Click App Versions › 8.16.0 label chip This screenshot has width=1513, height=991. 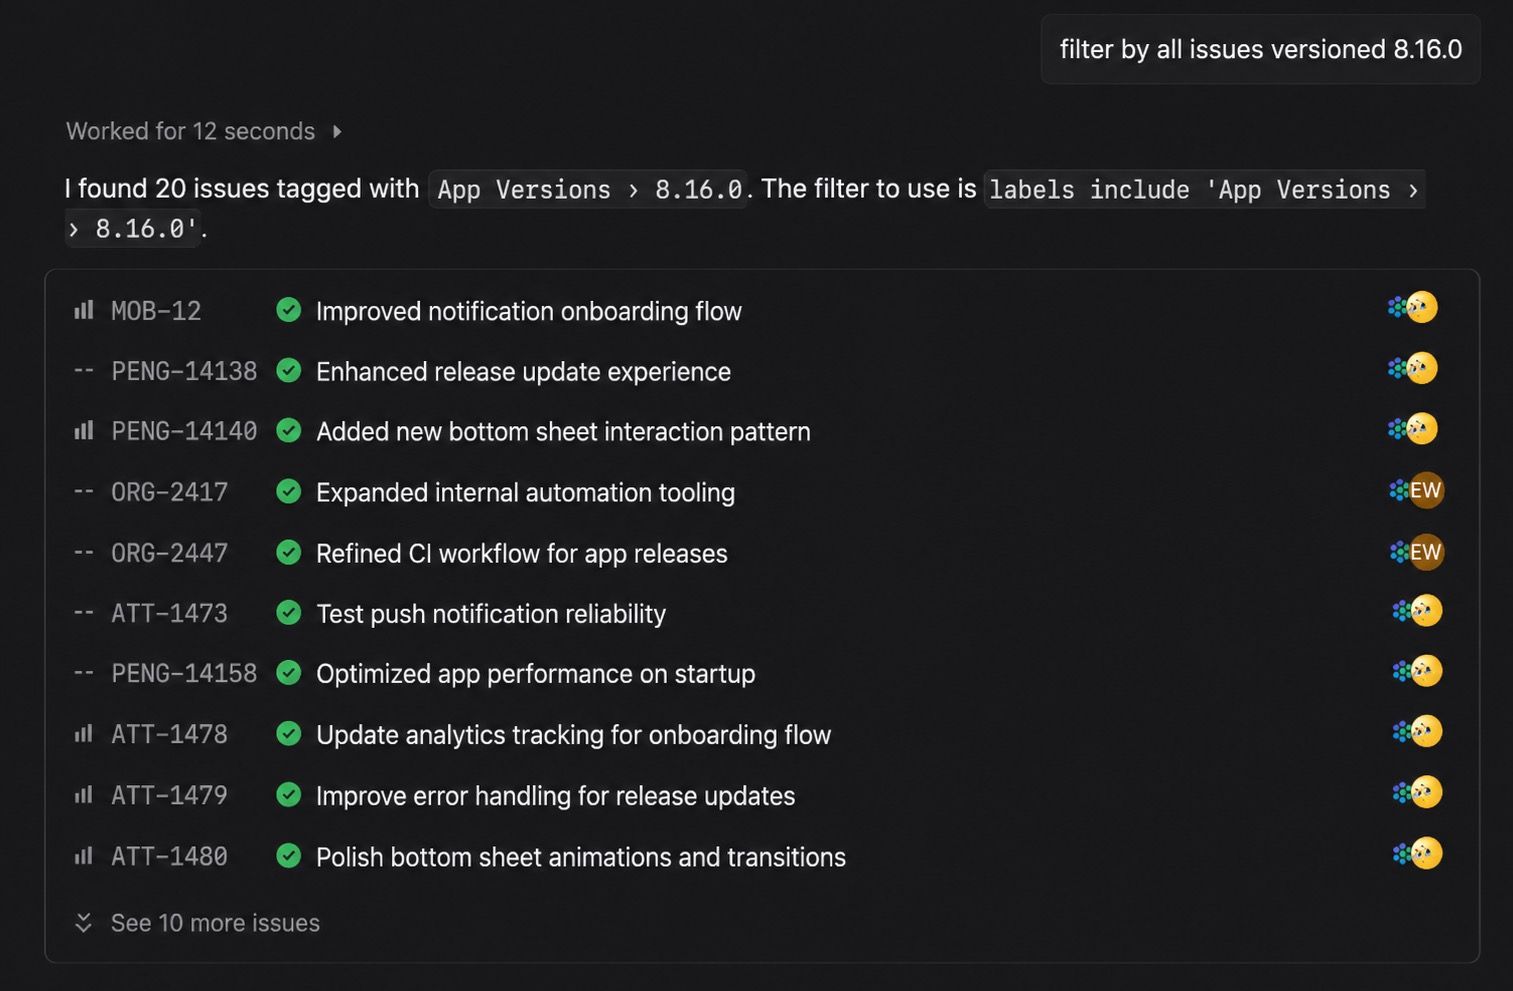[589, 189]
